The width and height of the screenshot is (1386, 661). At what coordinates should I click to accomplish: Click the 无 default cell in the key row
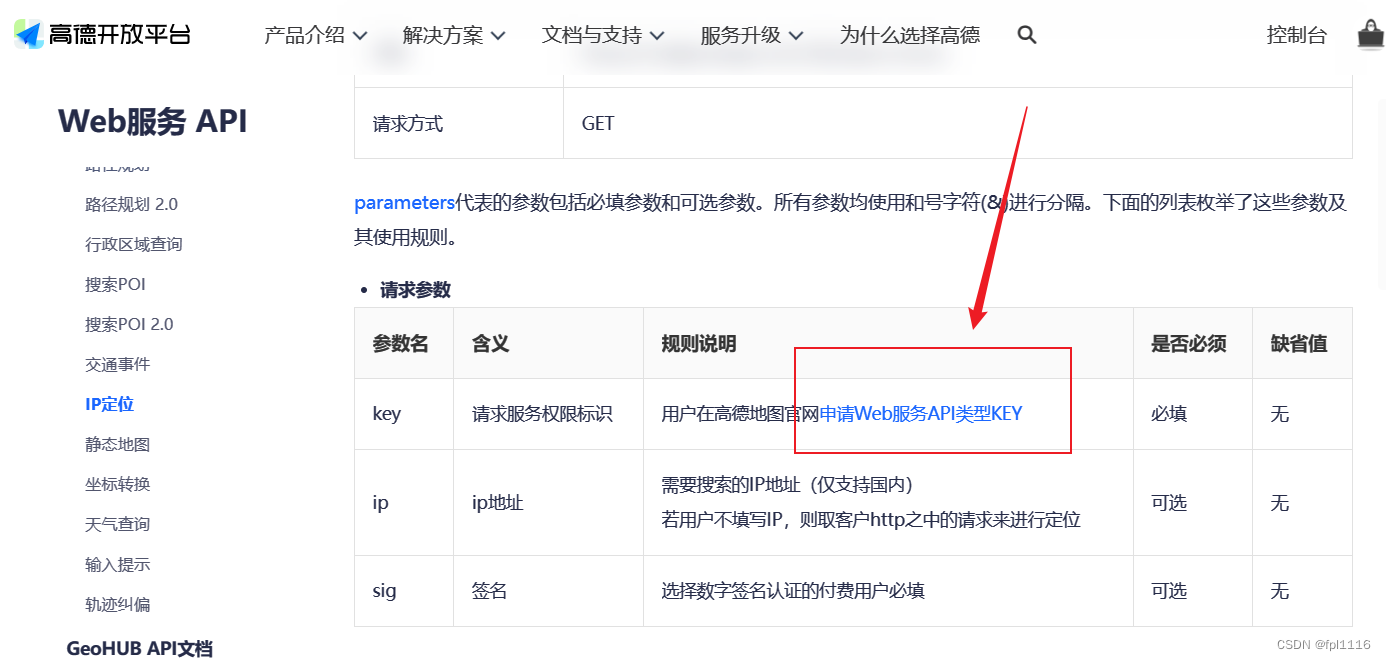pos(1302,414)
